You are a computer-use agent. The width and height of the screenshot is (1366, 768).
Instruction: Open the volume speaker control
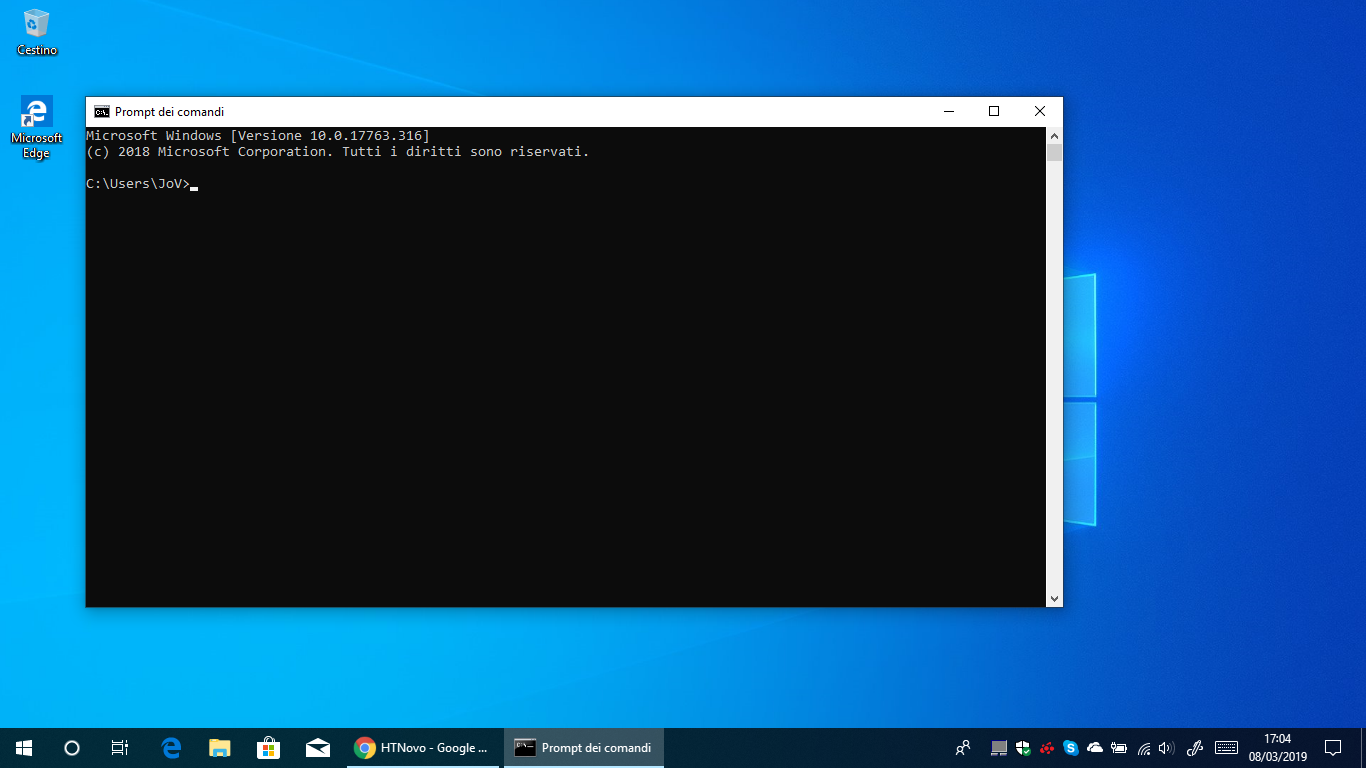click(x=1166, y=748)
